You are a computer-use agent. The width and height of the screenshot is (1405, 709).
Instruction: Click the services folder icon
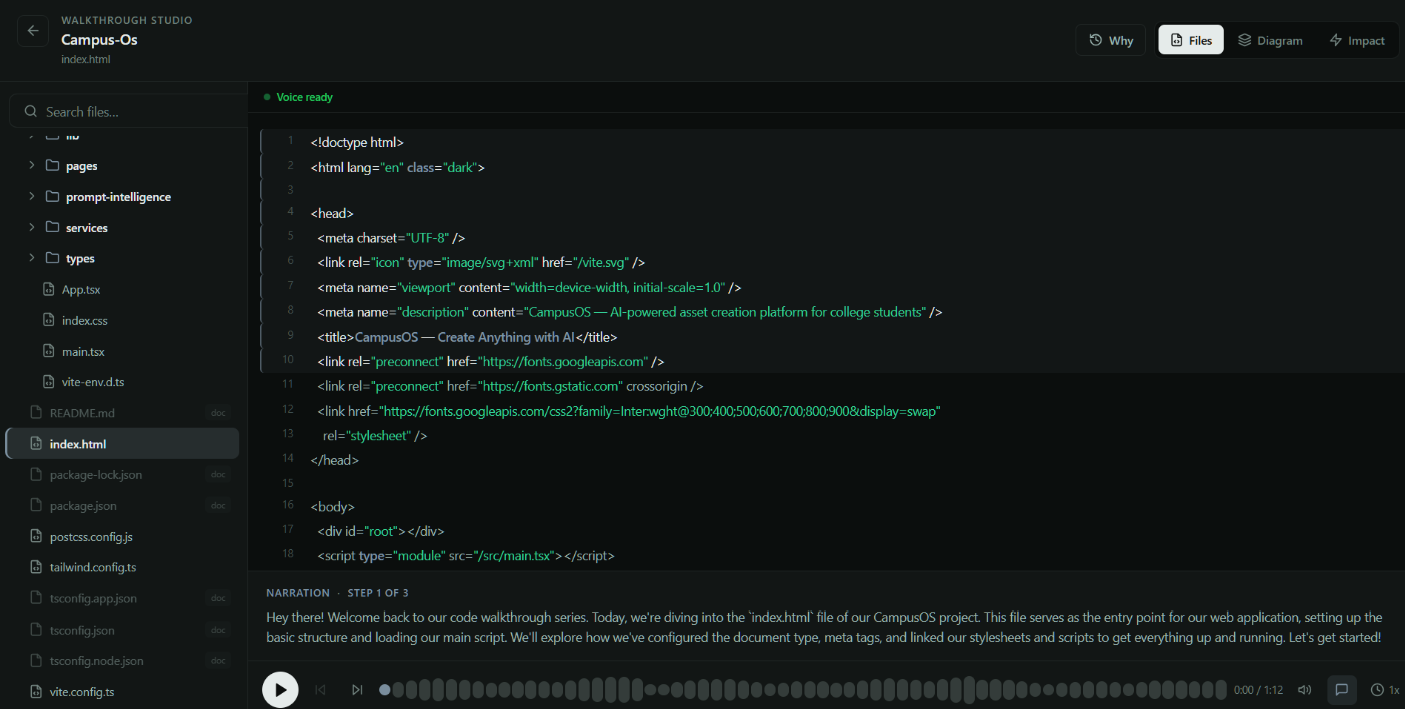(x=52, y=228)
